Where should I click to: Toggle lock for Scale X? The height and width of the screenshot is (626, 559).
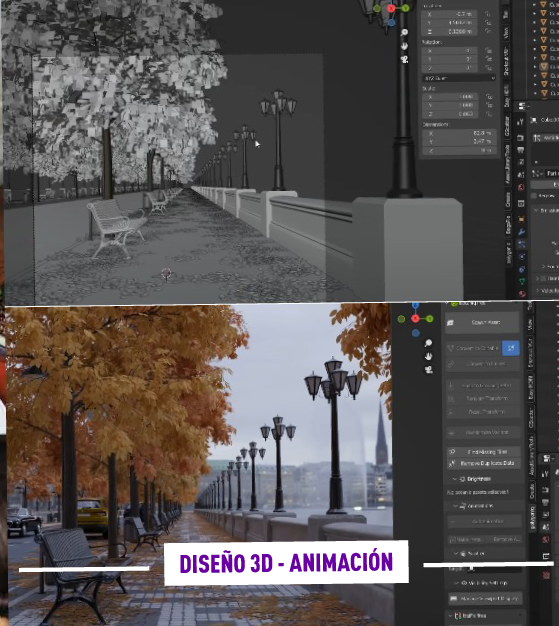click(488, 97)
